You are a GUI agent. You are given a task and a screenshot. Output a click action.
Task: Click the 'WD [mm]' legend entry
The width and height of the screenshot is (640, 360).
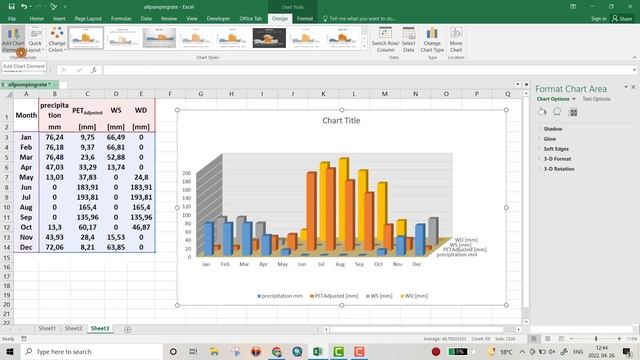[414, 296]
